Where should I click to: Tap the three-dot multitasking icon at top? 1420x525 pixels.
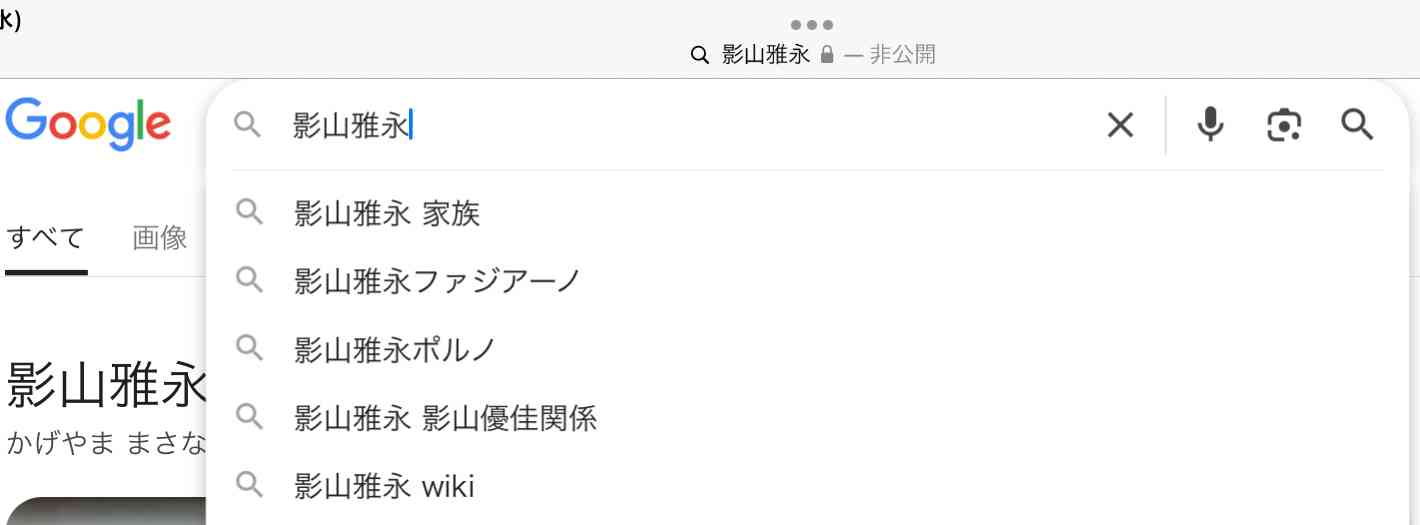tap(811, 25)
